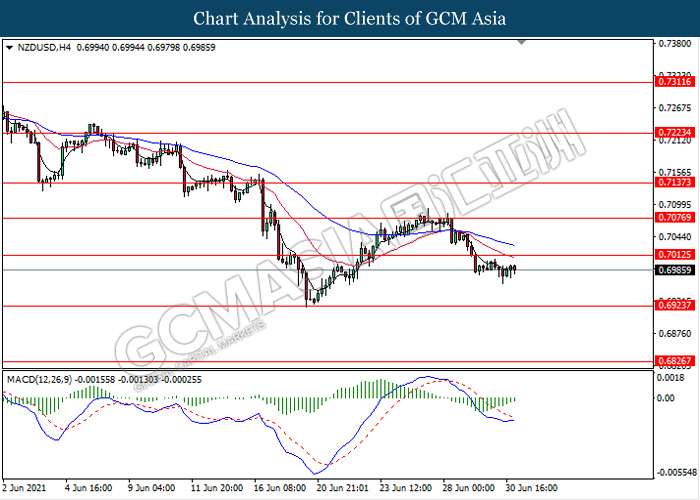The width and height of the screenshot is (700, 500).
Task: Select the 0.70769 price level label
Action: point(675,217)
